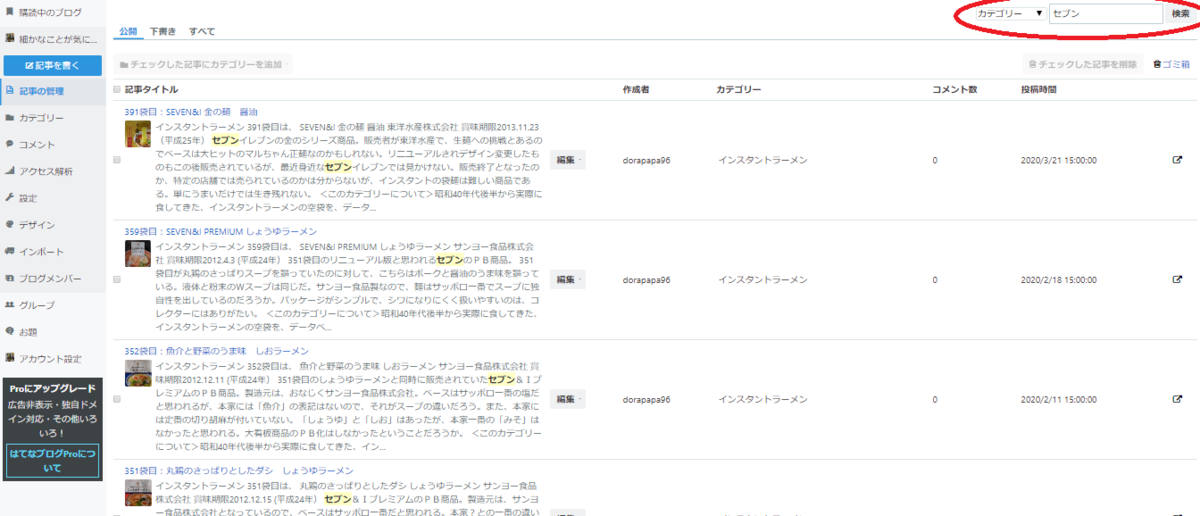Screen dimensions: 1200x516
Task: Click チェックした記事を削除 delete button
Action: coord(1083,64)
